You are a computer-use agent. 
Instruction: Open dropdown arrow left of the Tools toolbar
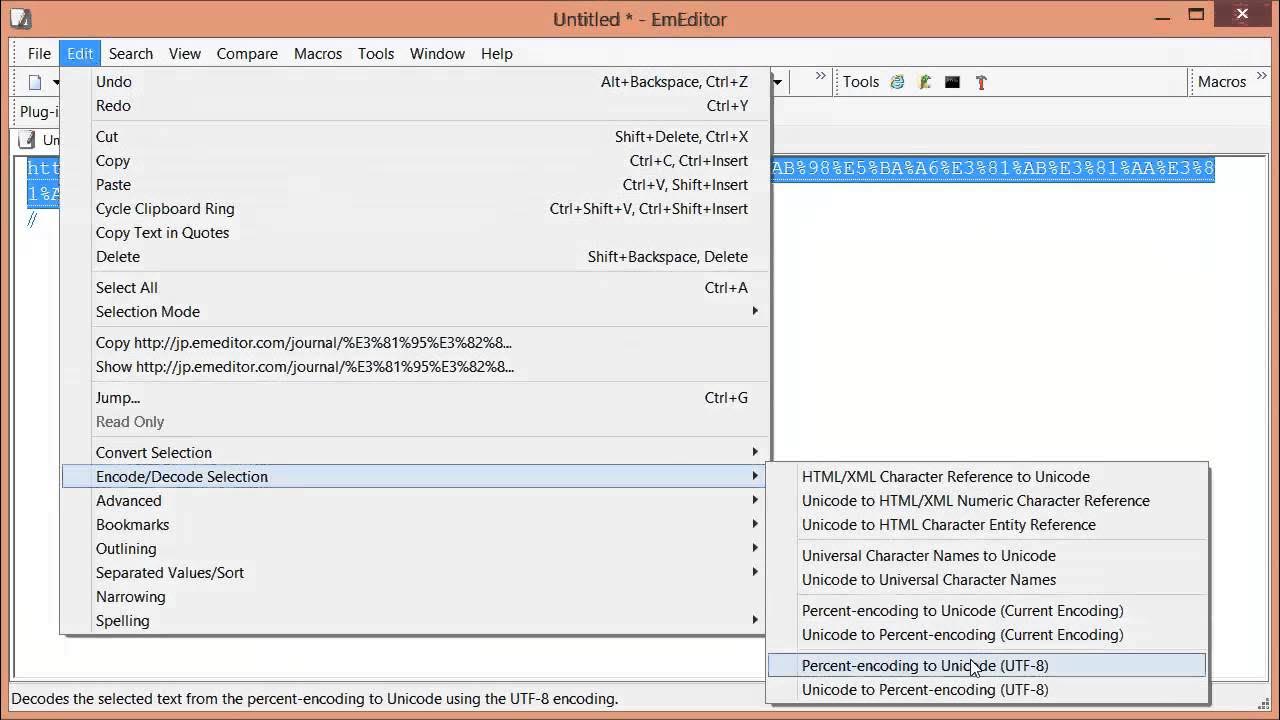click(777, 82)
